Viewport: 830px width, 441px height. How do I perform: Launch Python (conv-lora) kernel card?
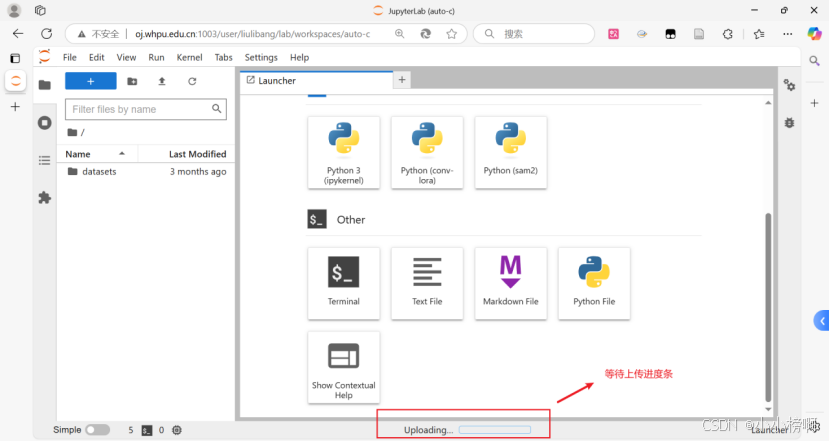pyautogui.click(x=427, y=152)
